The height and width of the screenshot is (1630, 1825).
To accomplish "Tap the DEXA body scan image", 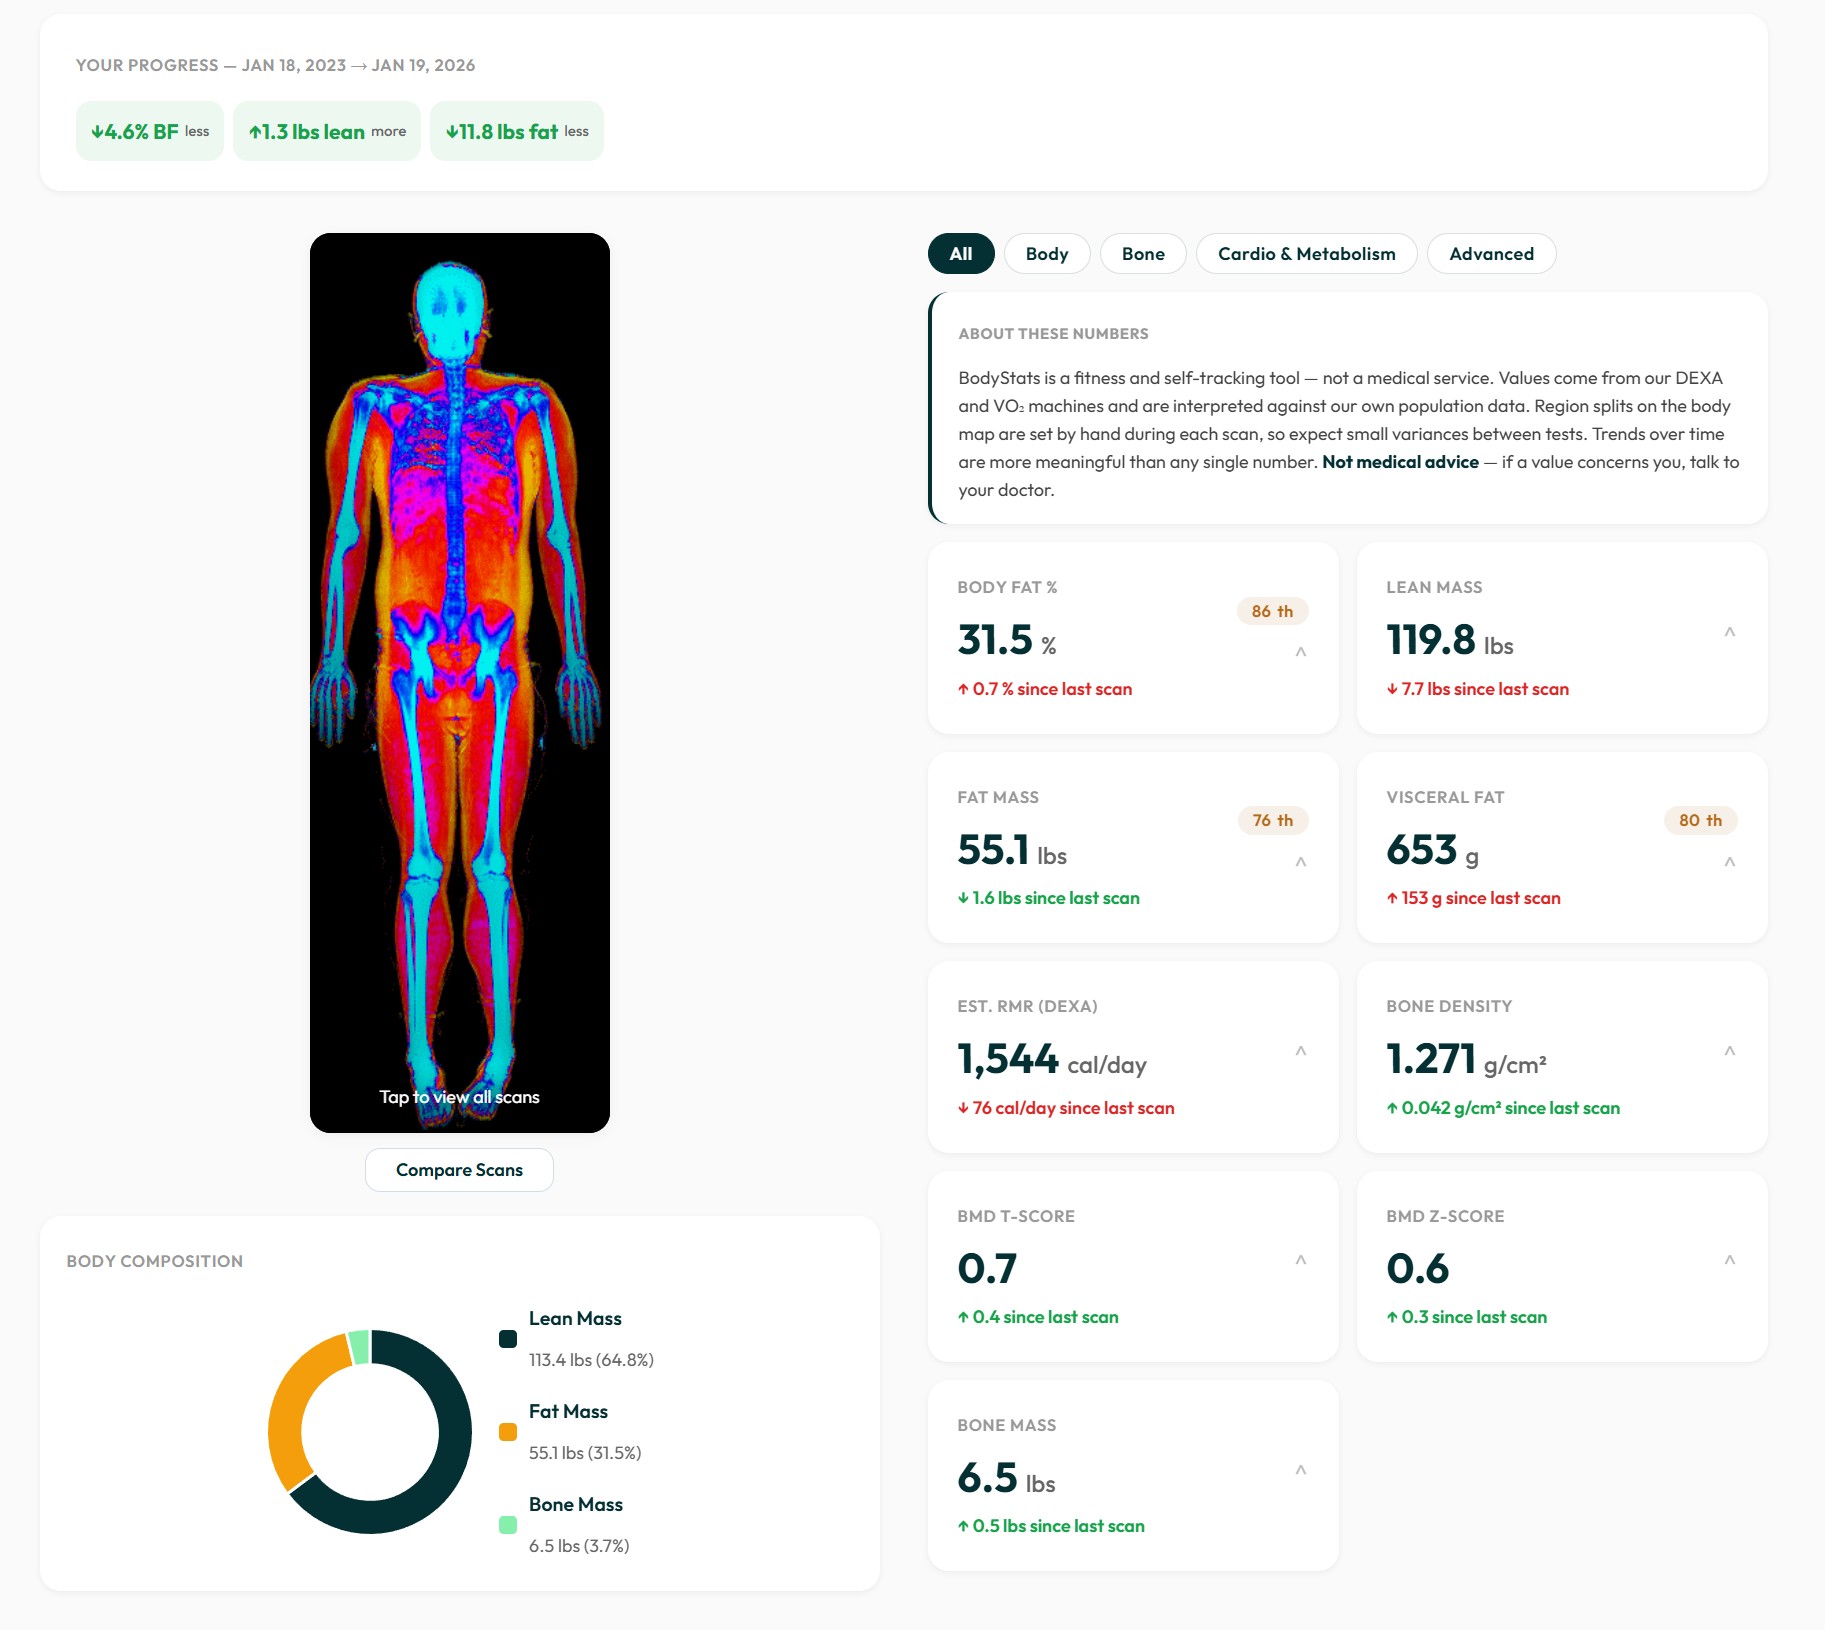I will (460, 683).
